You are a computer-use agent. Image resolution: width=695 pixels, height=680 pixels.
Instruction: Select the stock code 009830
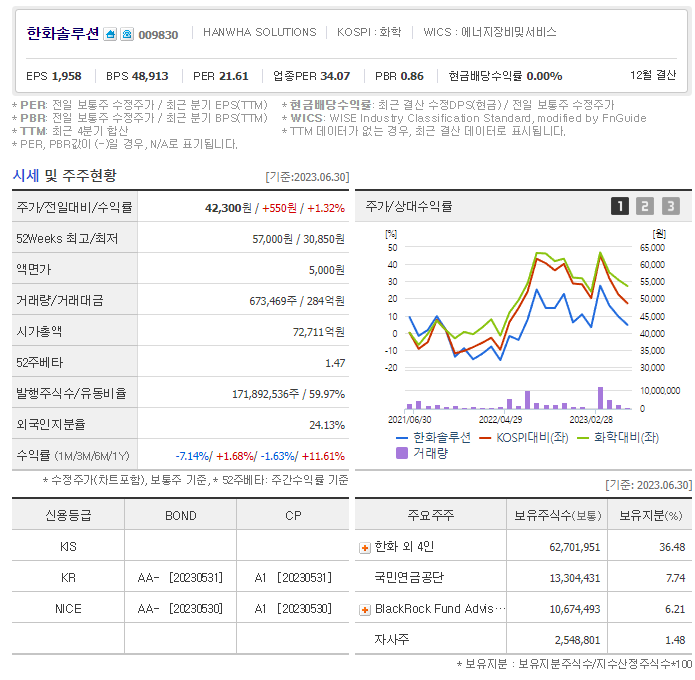coord(158,35)
